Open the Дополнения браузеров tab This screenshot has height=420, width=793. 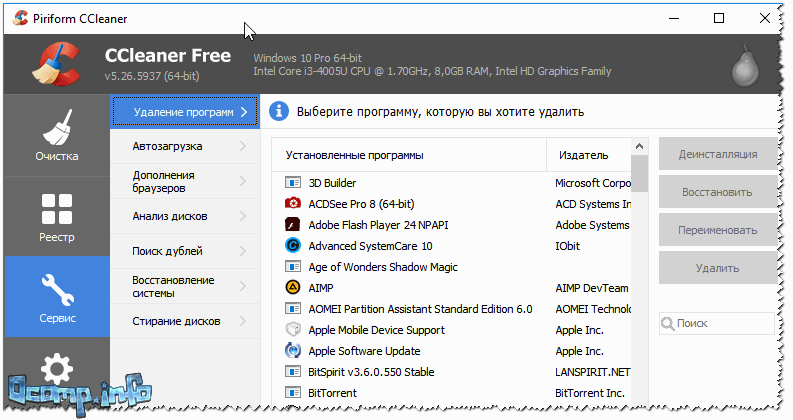pyautogui.click(x=185, y=181)
